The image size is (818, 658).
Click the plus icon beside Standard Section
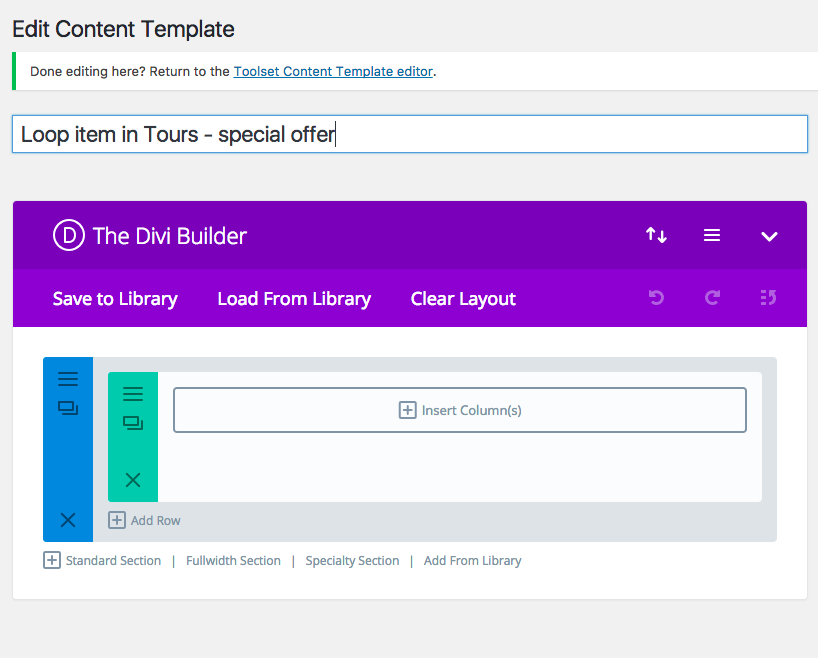click(52, 560)
